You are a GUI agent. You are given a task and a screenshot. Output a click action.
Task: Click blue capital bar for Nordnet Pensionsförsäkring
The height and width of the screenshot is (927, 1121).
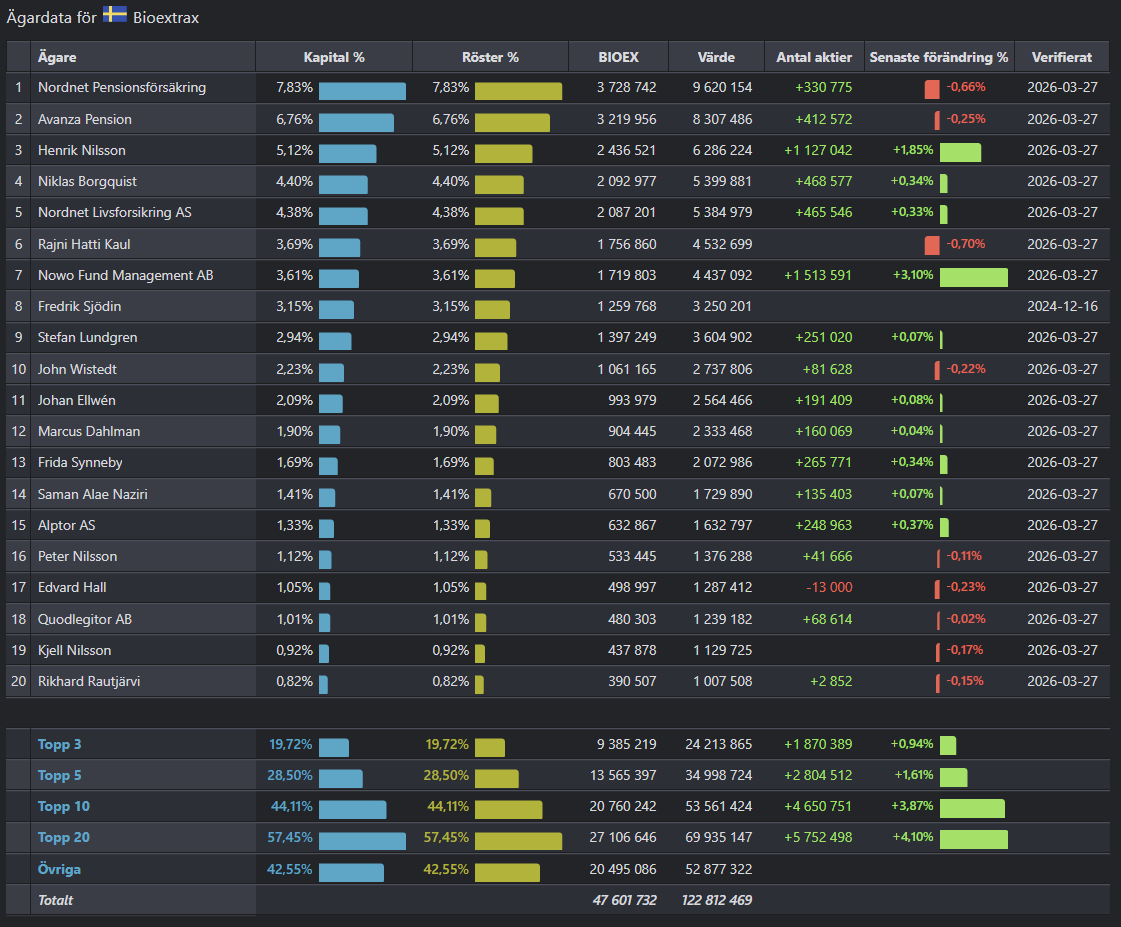(x=362, y=91)
